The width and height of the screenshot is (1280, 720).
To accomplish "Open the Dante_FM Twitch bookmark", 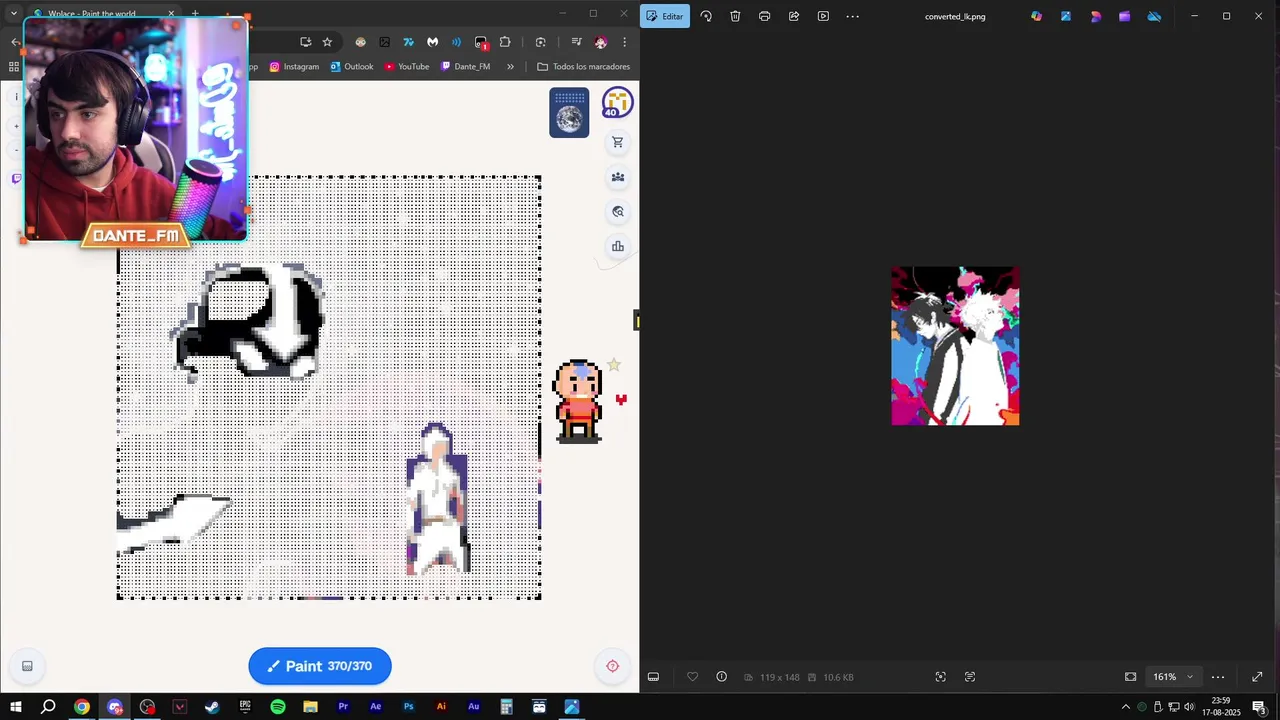I will point(465,67).
